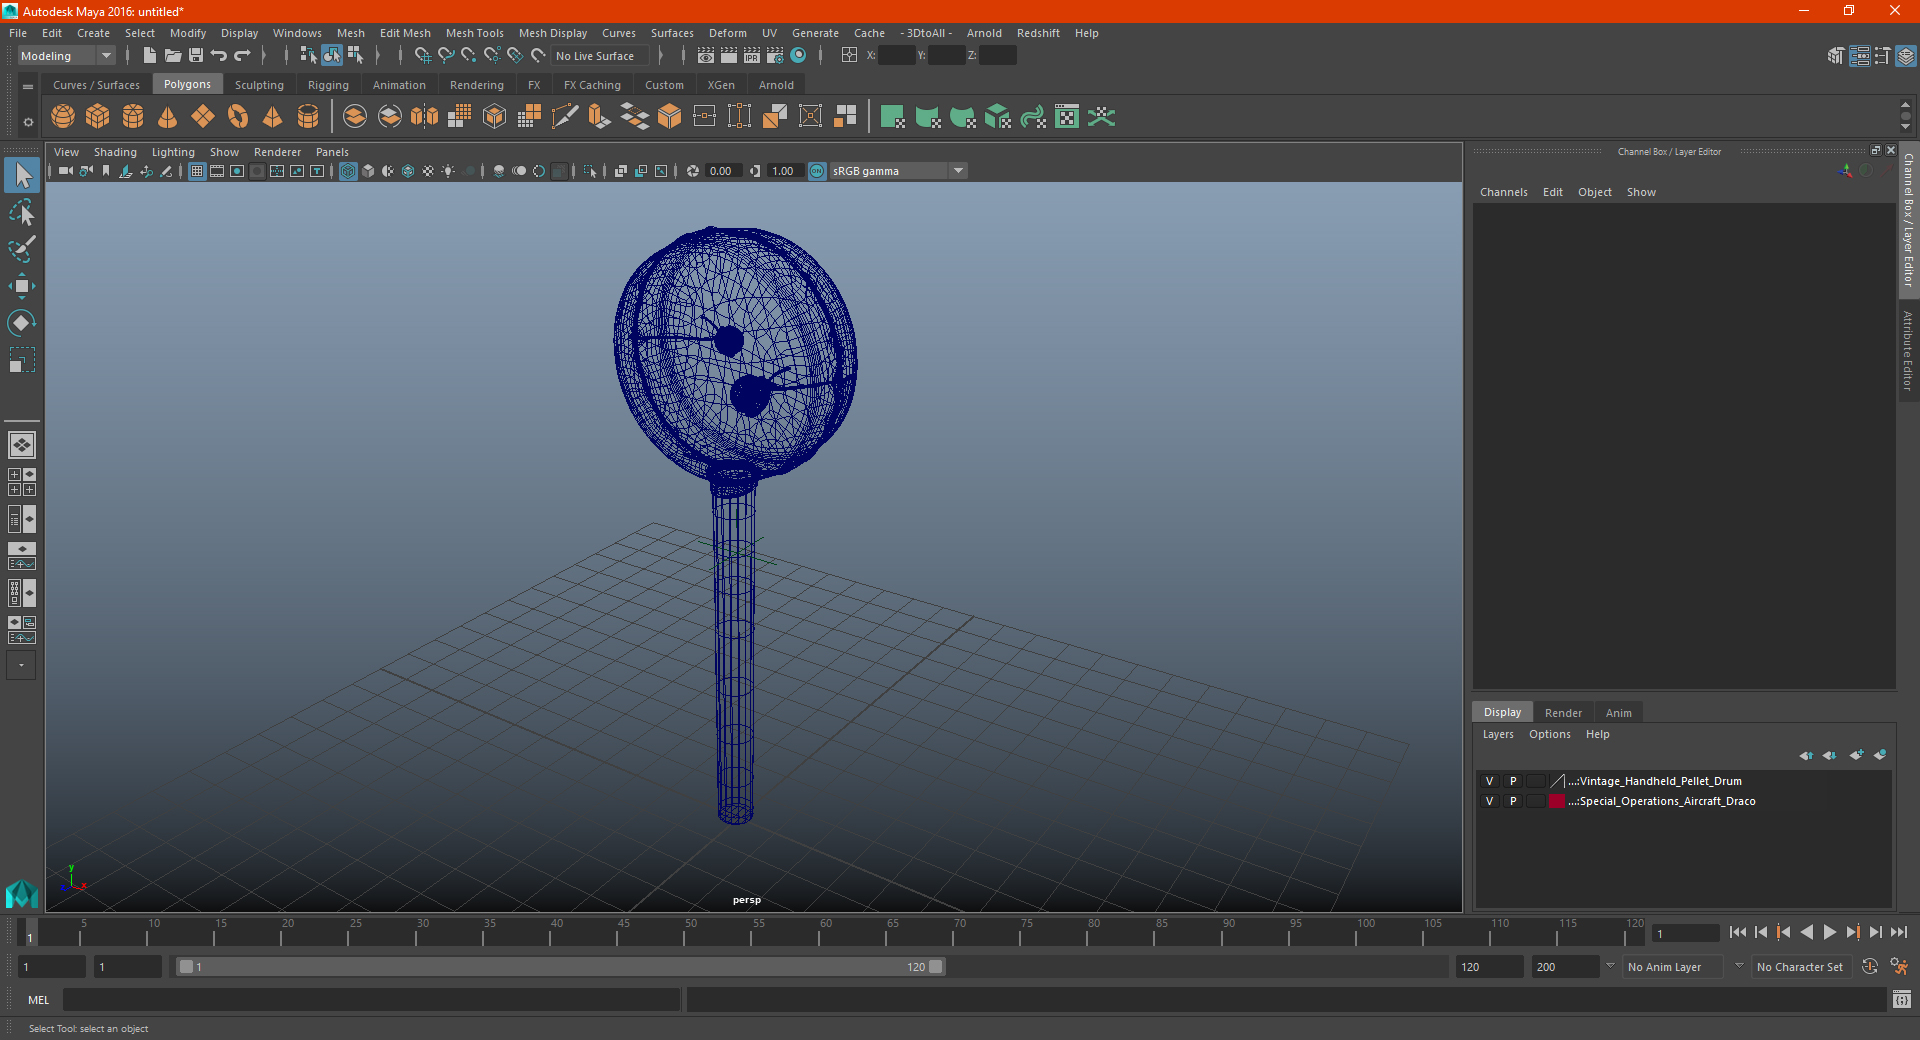Open the Layers menu in the layer editor
Screen dimensions: 1920x1040
(1498, 734)
